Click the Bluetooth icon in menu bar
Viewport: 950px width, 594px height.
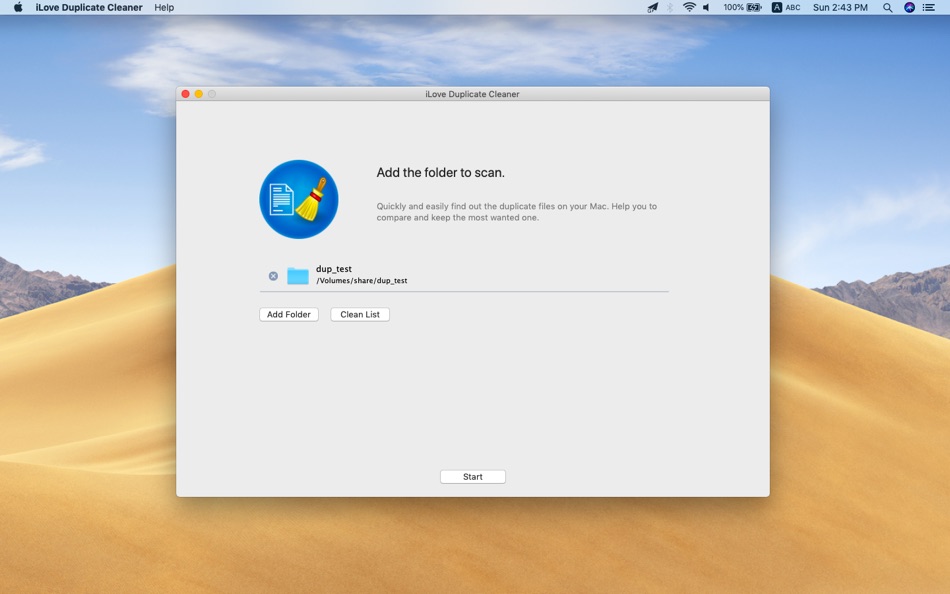tap(669, 7)
